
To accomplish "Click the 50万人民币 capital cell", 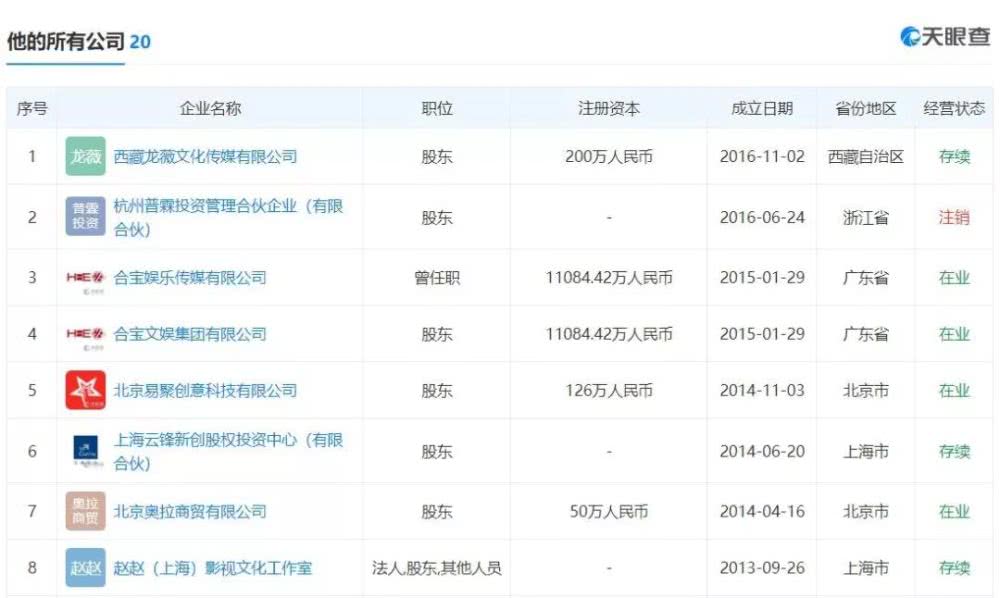I will tap(609, 511).
